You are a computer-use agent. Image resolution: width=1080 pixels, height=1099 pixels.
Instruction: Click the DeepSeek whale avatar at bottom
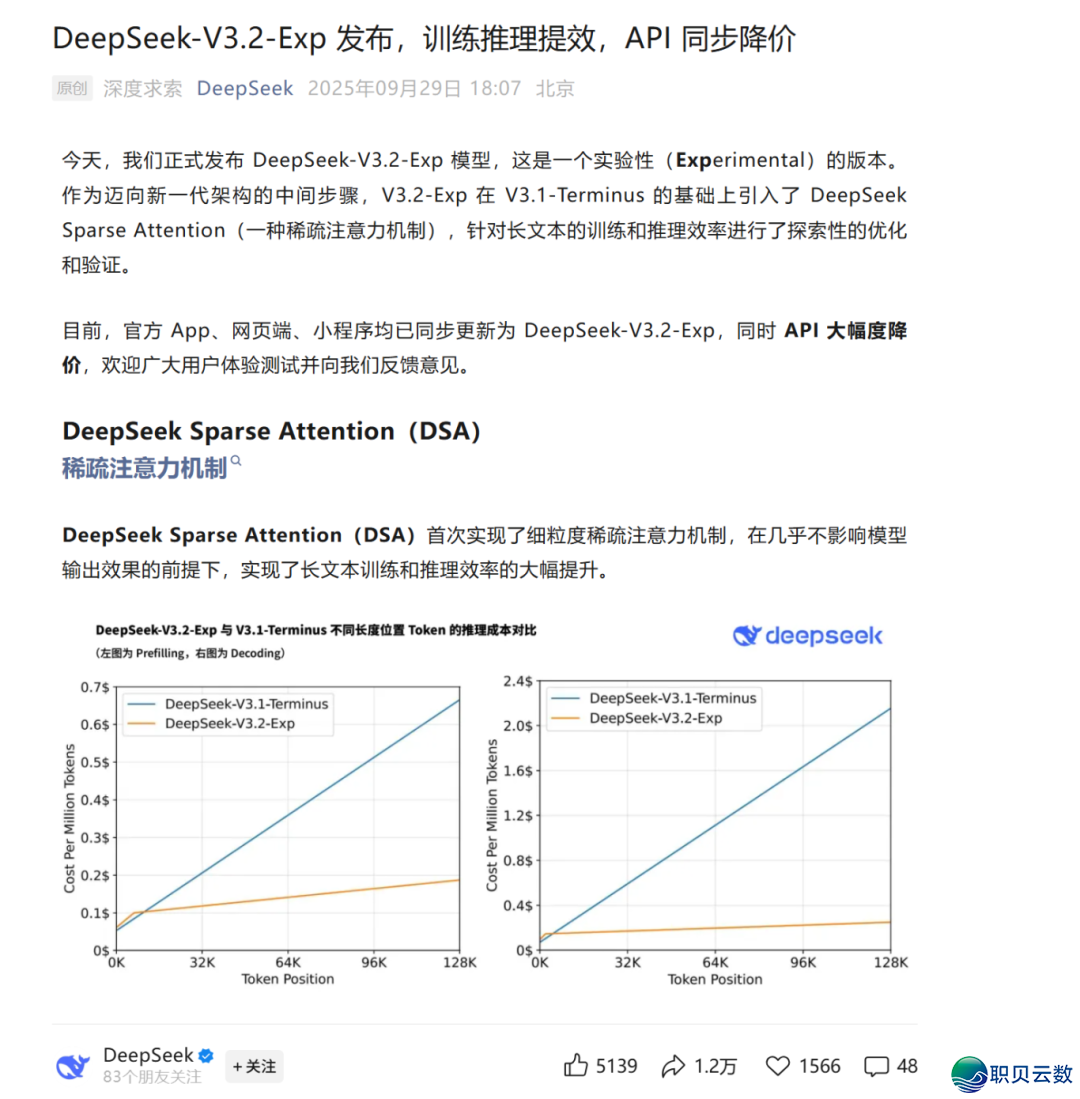pyautogui.click(x=73, y=1066)
